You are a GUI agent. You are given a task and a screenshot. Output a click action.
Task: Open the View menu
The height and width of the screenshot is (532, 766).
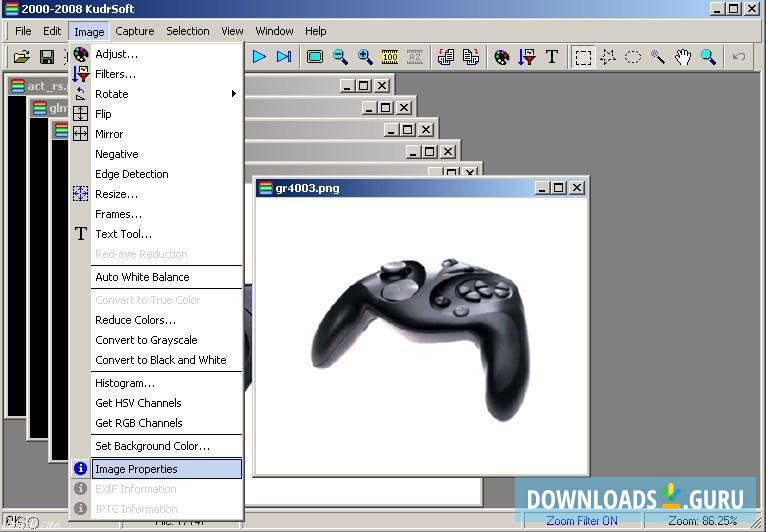[232, 31]
